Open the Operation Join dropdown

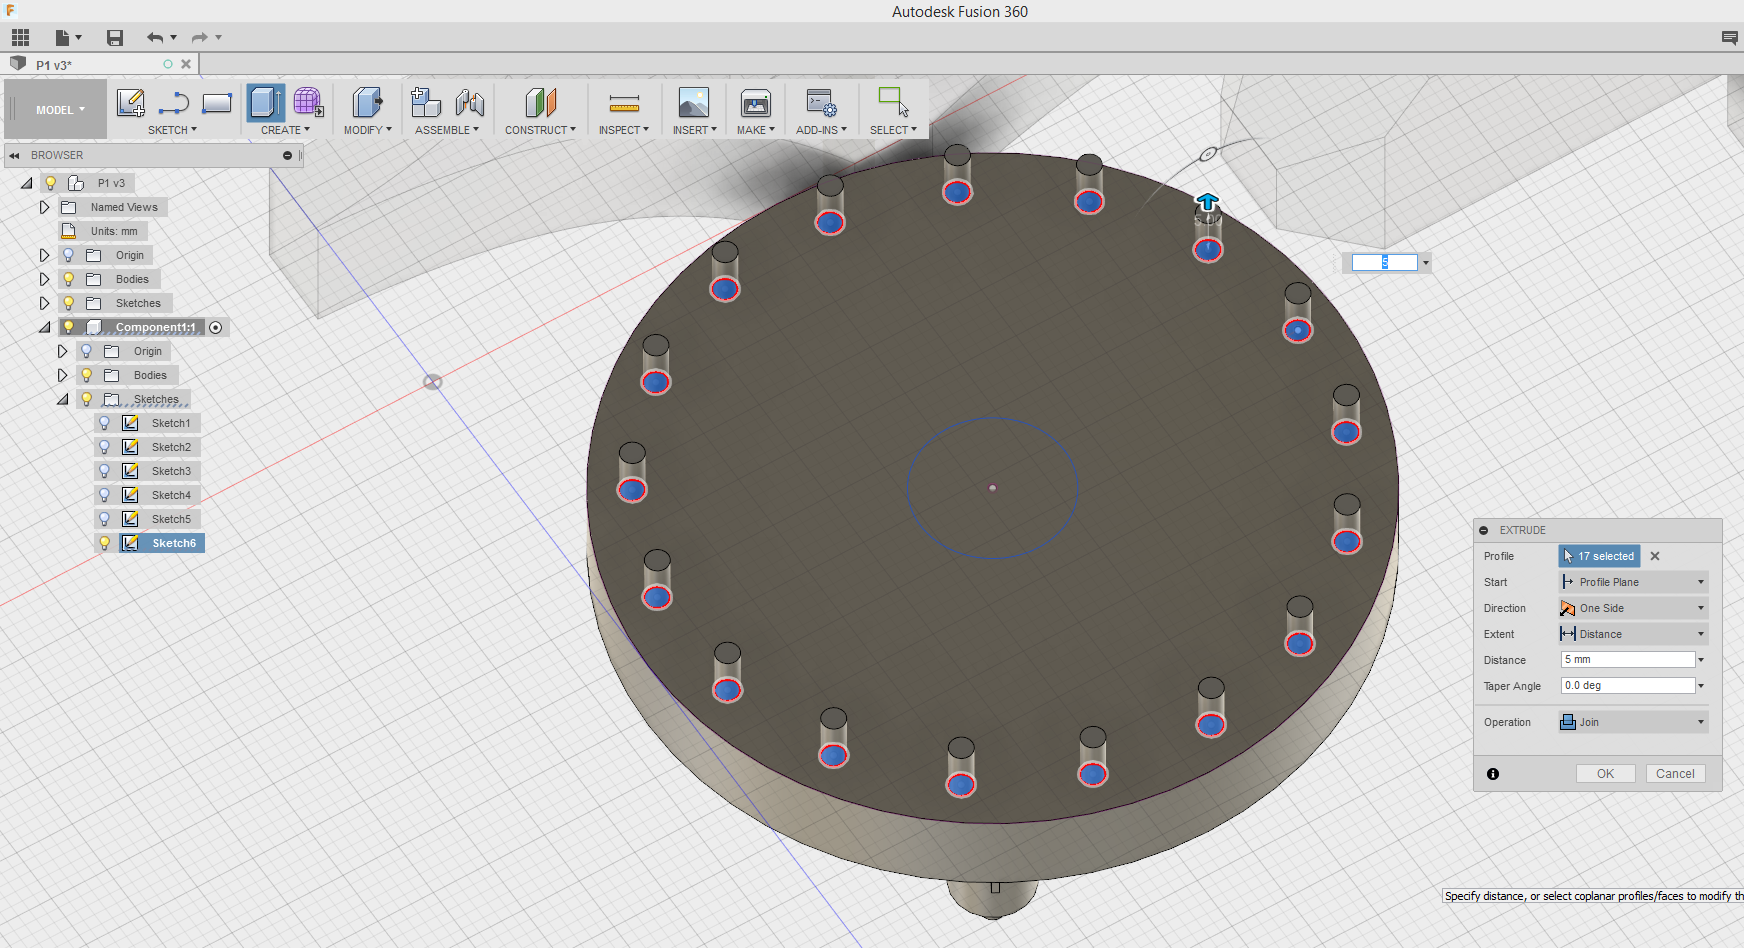pos(1633,722)
